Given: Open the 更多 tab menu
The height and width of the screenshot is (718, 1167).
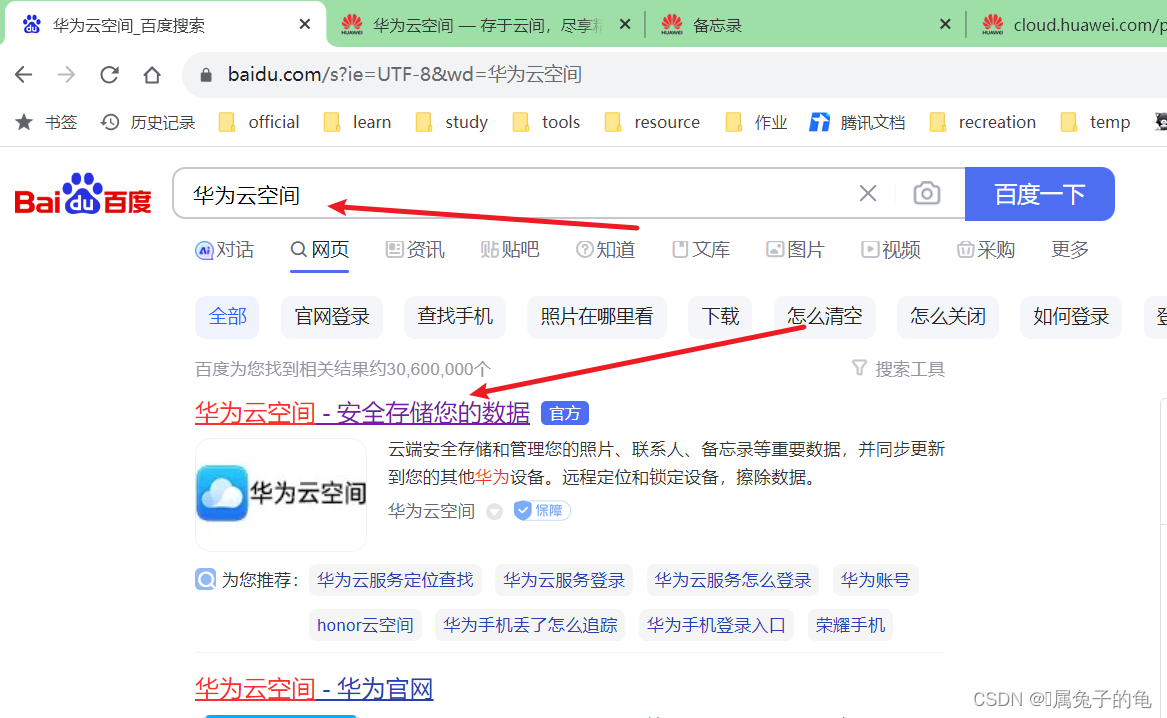Looking at the screenshot, I should 1070,250.
